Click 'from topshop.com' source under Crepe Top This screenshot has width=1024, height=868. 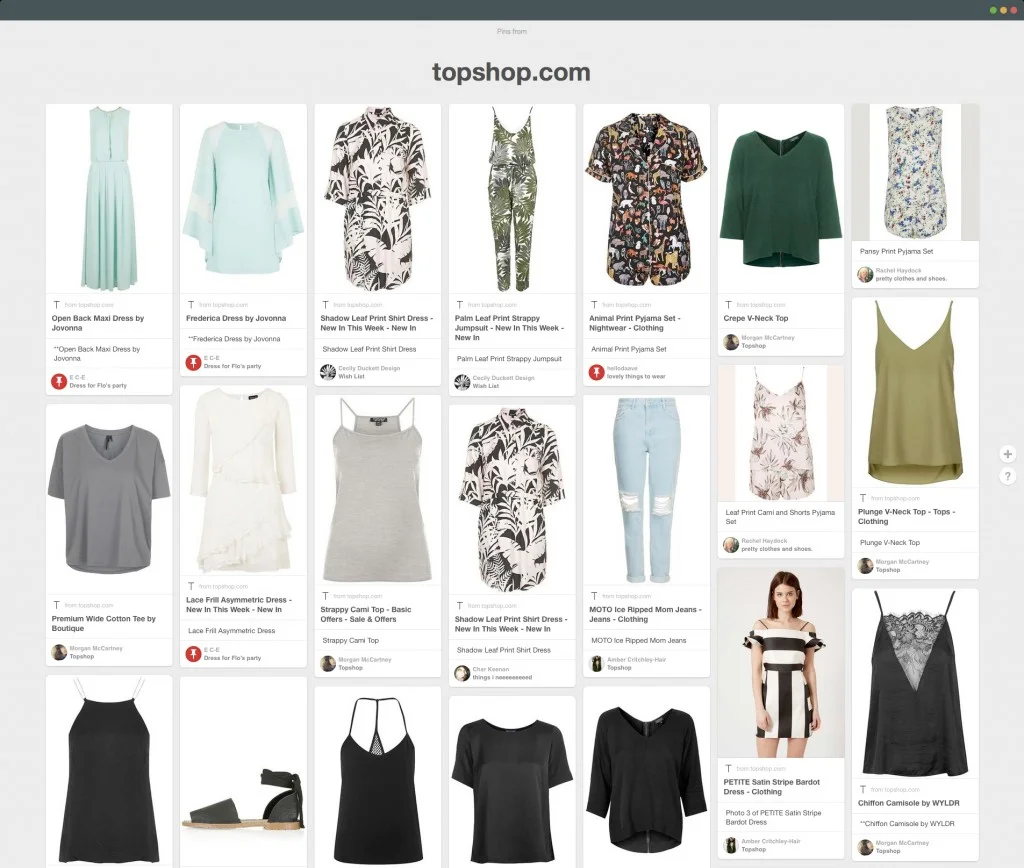761,305
